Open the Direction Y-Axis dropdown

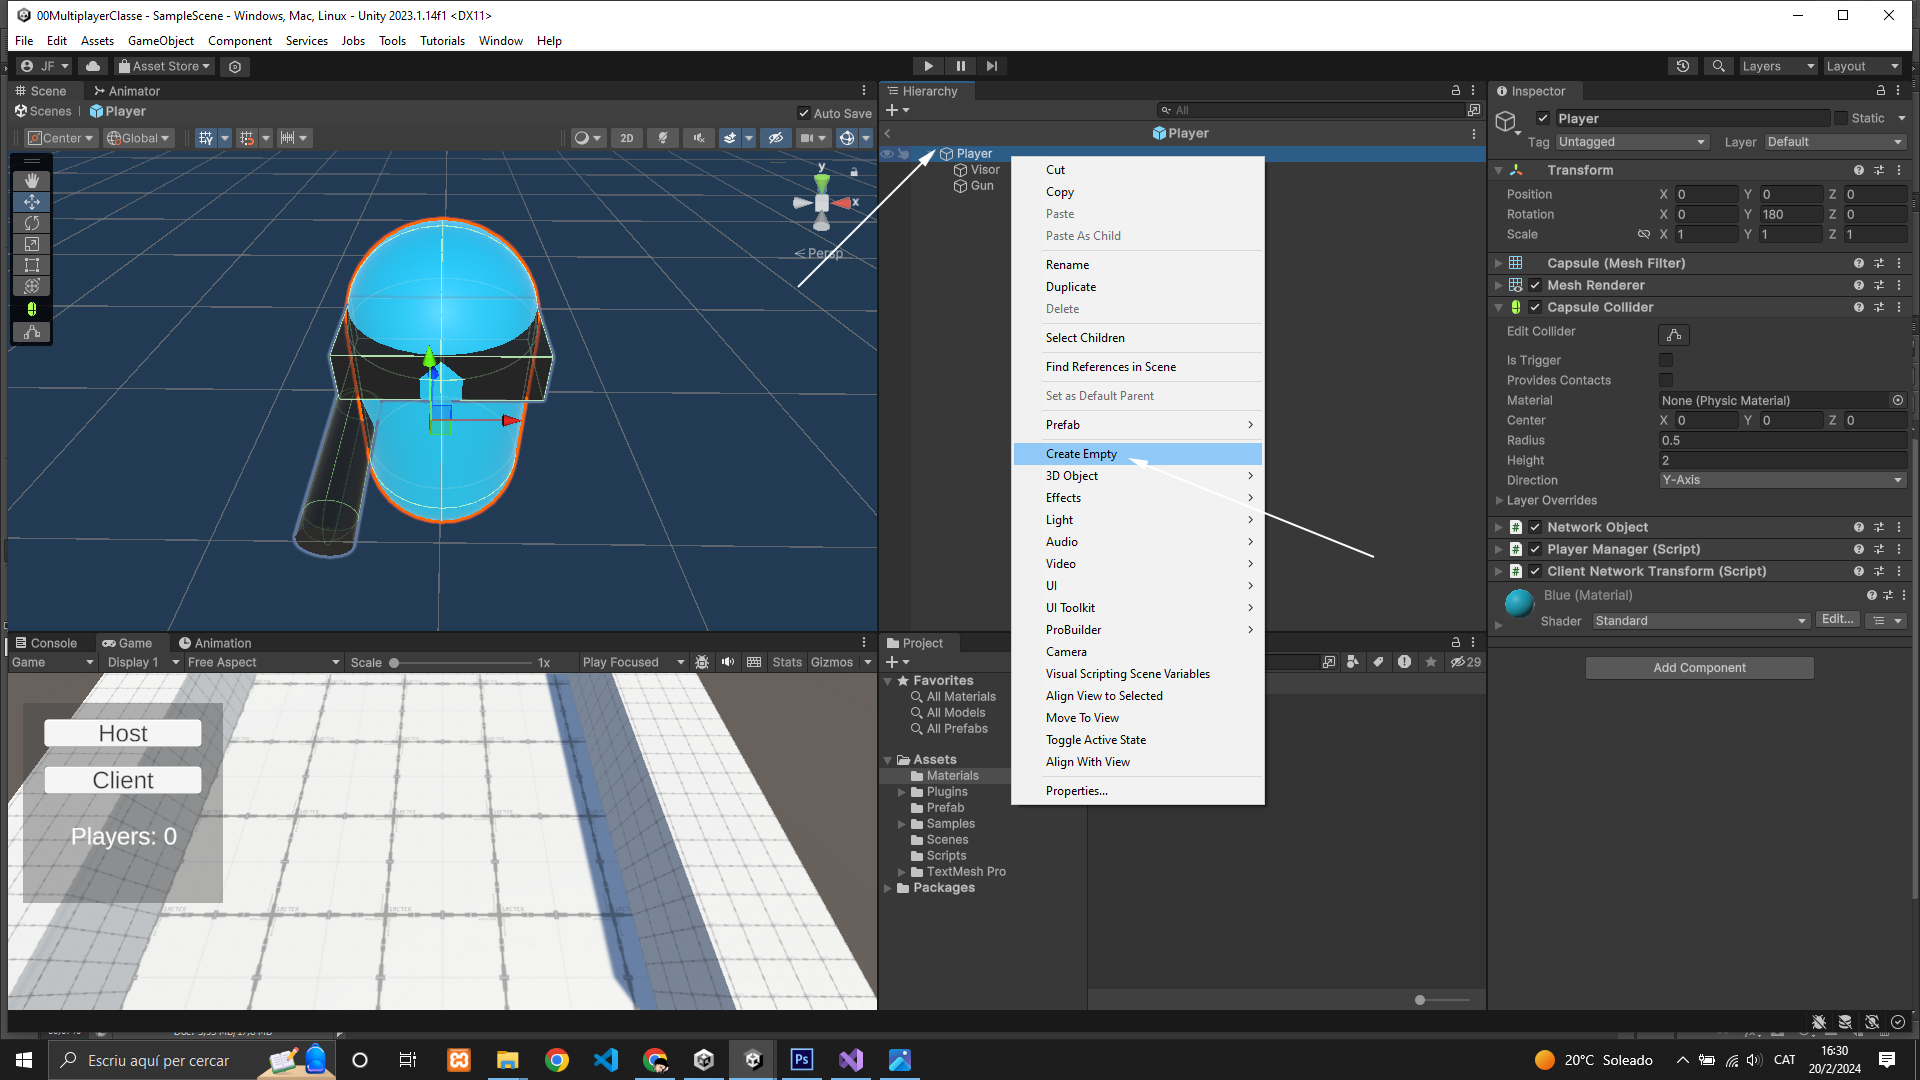(1782, 480)
